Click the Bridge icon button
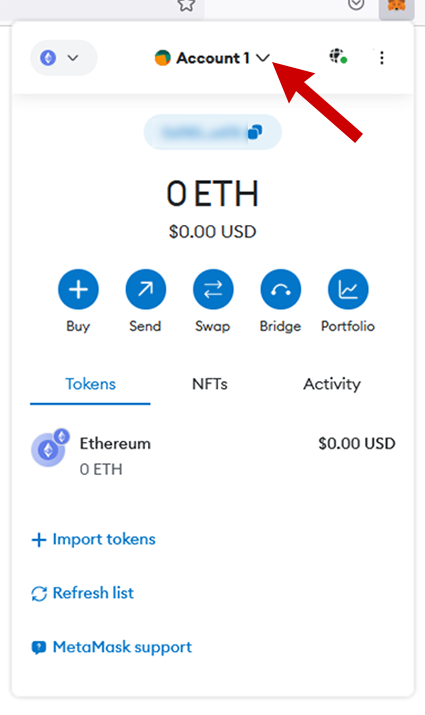Image resolution: width=425 pixels, height=715 pixels. click(280, 290)
